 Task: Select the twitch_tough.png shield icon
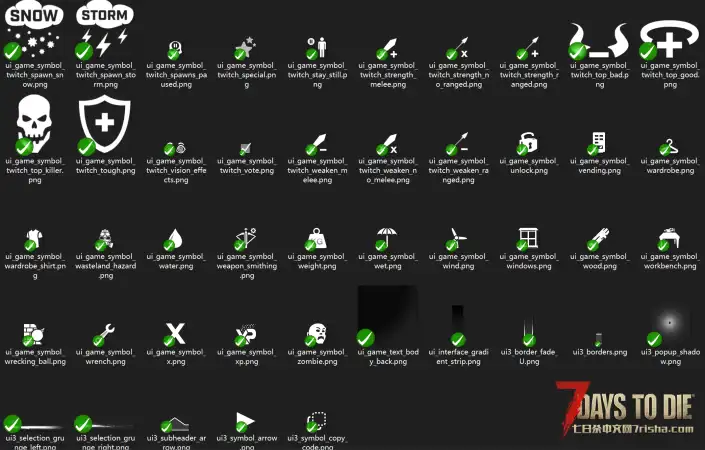coord(105,125)
